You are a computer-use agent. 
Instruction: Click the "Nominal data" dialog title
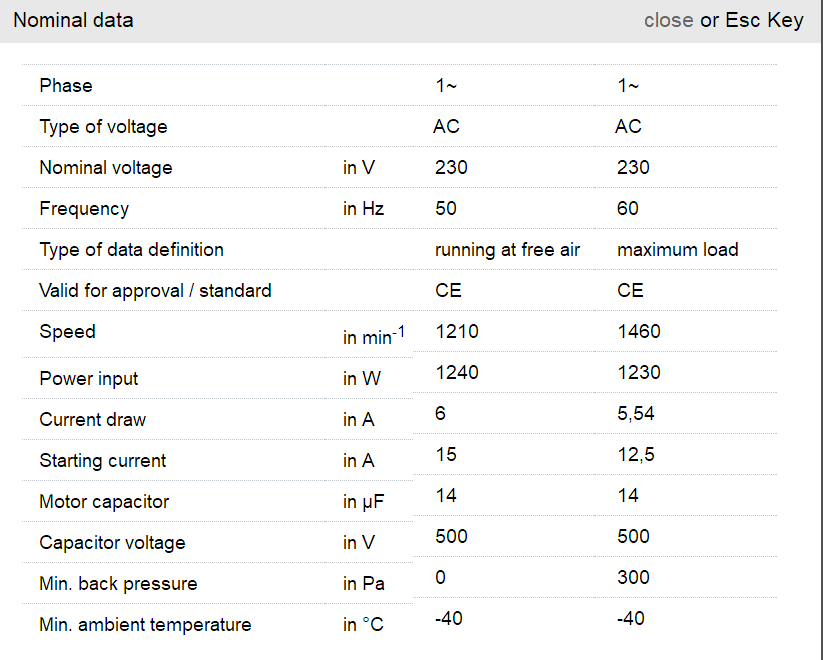73,20
